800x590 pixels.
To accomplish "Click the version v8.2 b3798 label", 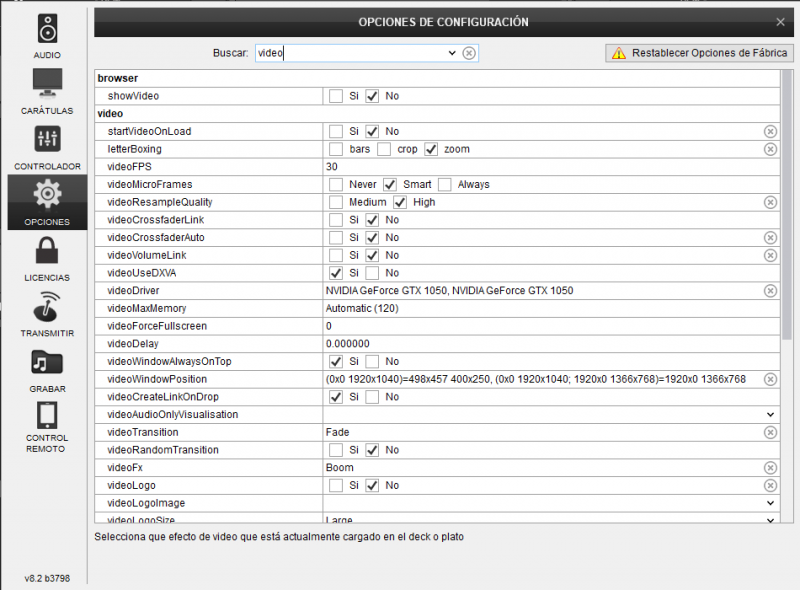I will coord(47,578).
